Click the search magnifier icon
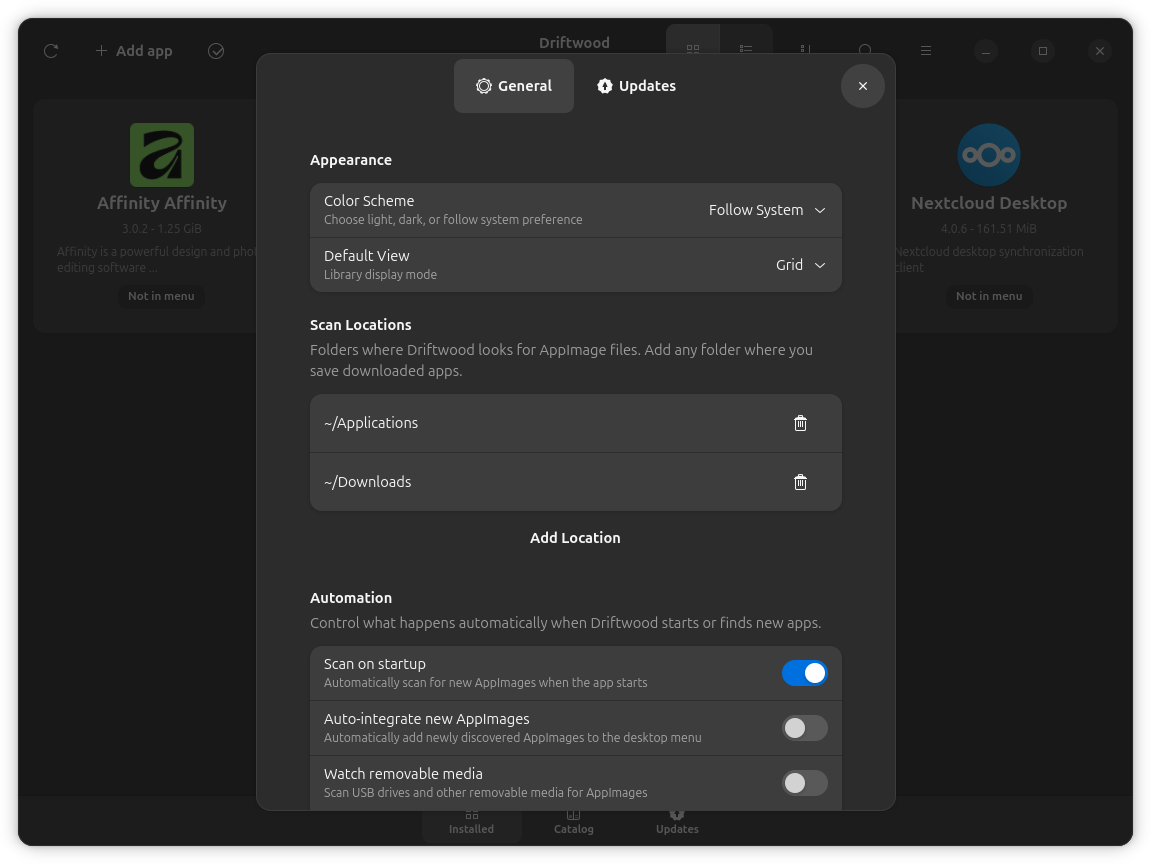This screenshot has width=1151, height=864. tap(865, 50)
